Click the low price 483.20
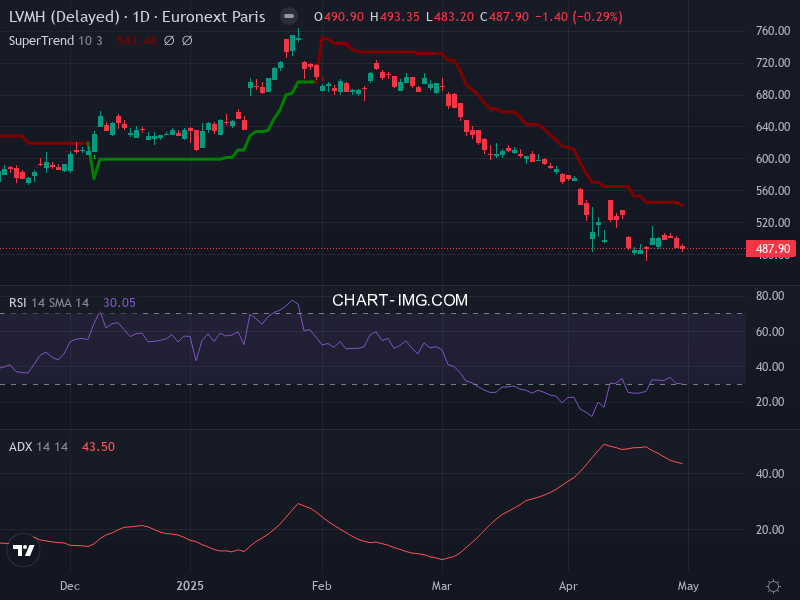Viewport: 800px width, 600px height. pyautogui.click(x=454, y=17)
